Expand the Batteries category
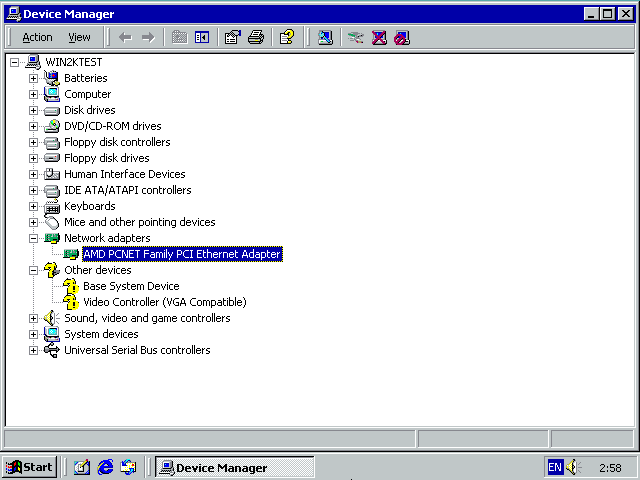The width and height of the screenshot is (640, 480). (x=33, y=78)
